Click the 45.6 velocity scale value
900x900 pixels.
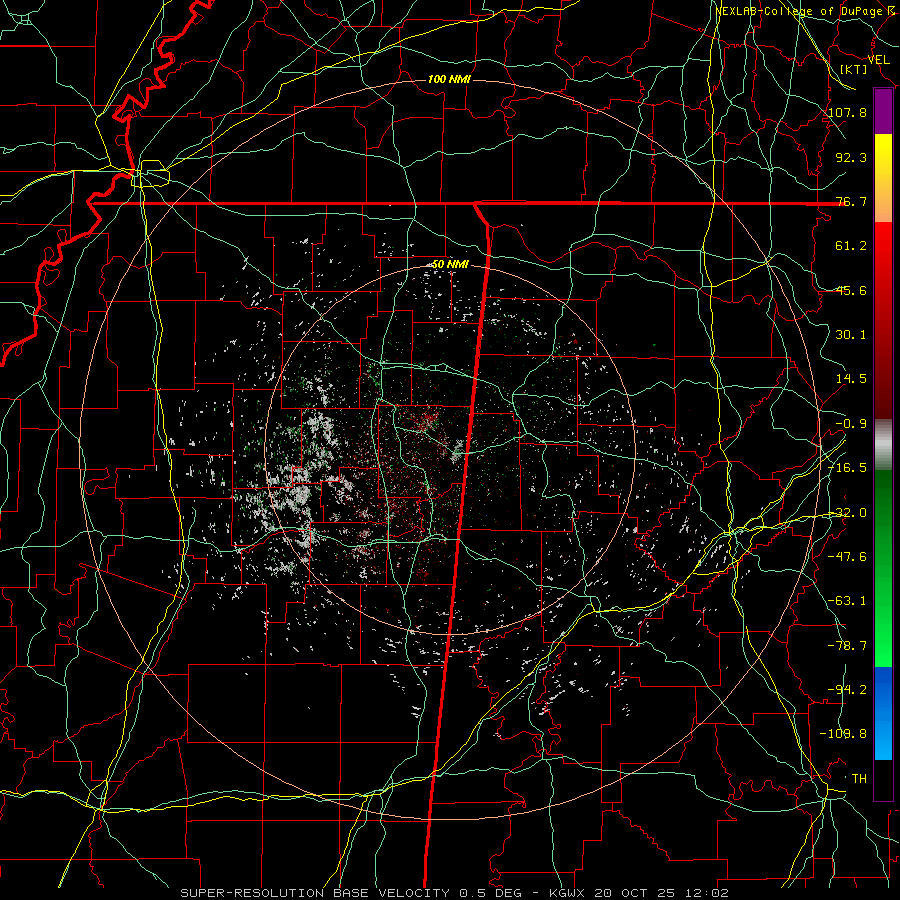click(x=851, y=290)
